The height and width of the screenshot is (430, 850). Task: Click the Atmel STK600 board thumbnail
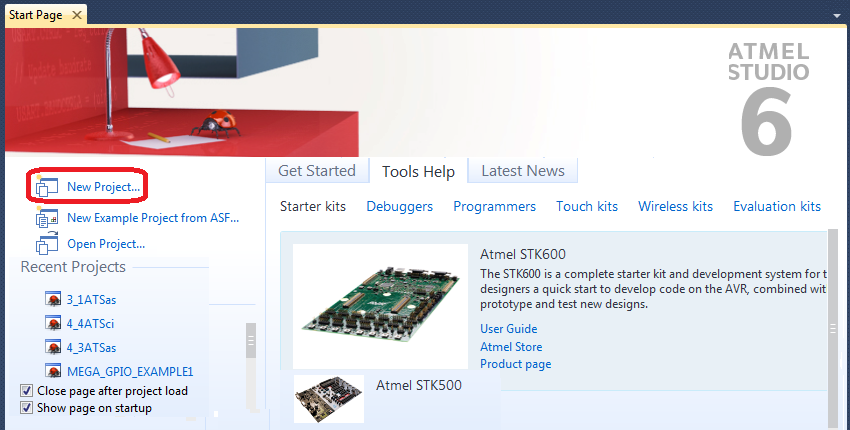[380, 306]
